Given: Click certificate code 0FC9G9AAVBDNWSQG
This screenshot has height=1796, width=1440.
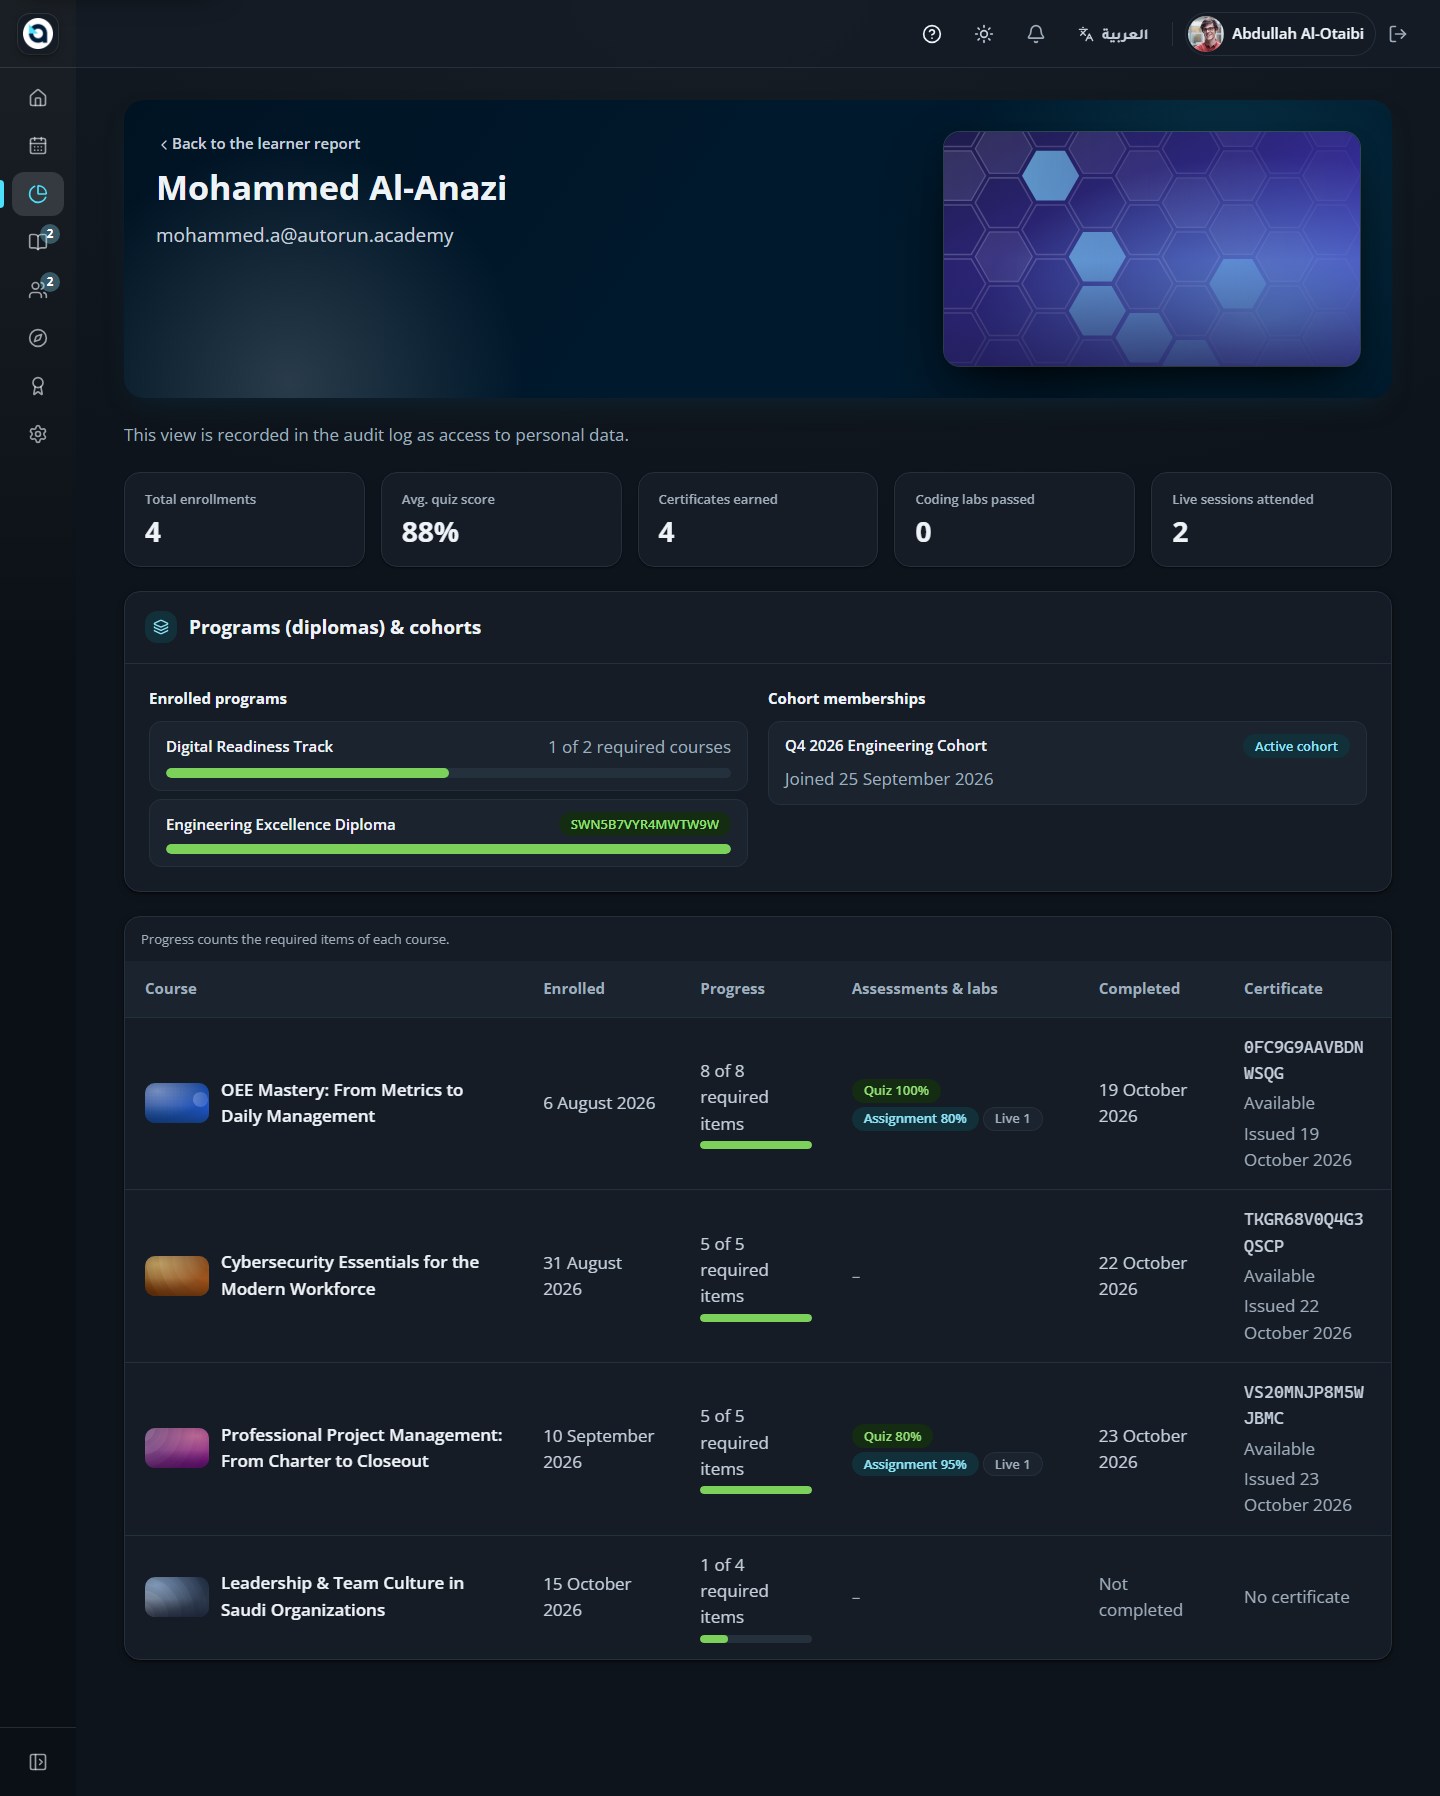Looking at the screenshot, I should [1303, 1060].
